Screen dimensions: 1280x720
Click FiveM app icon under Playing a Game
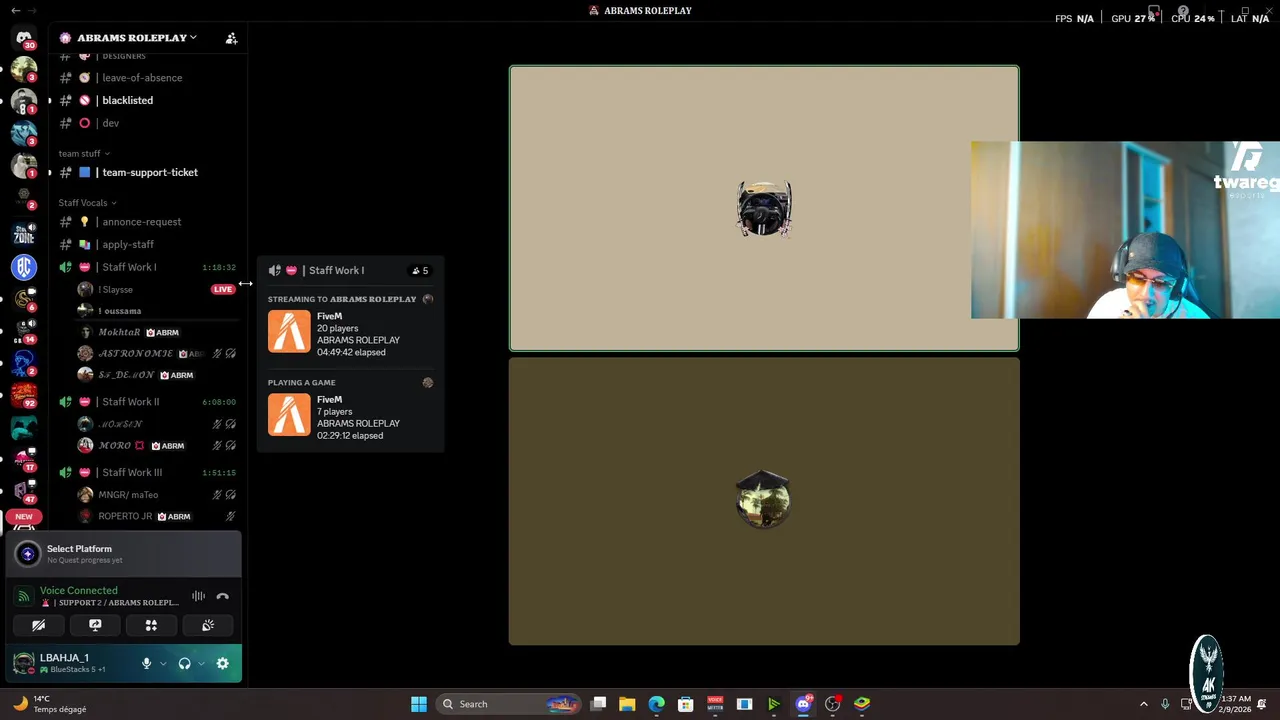click(x=289, y=415)
